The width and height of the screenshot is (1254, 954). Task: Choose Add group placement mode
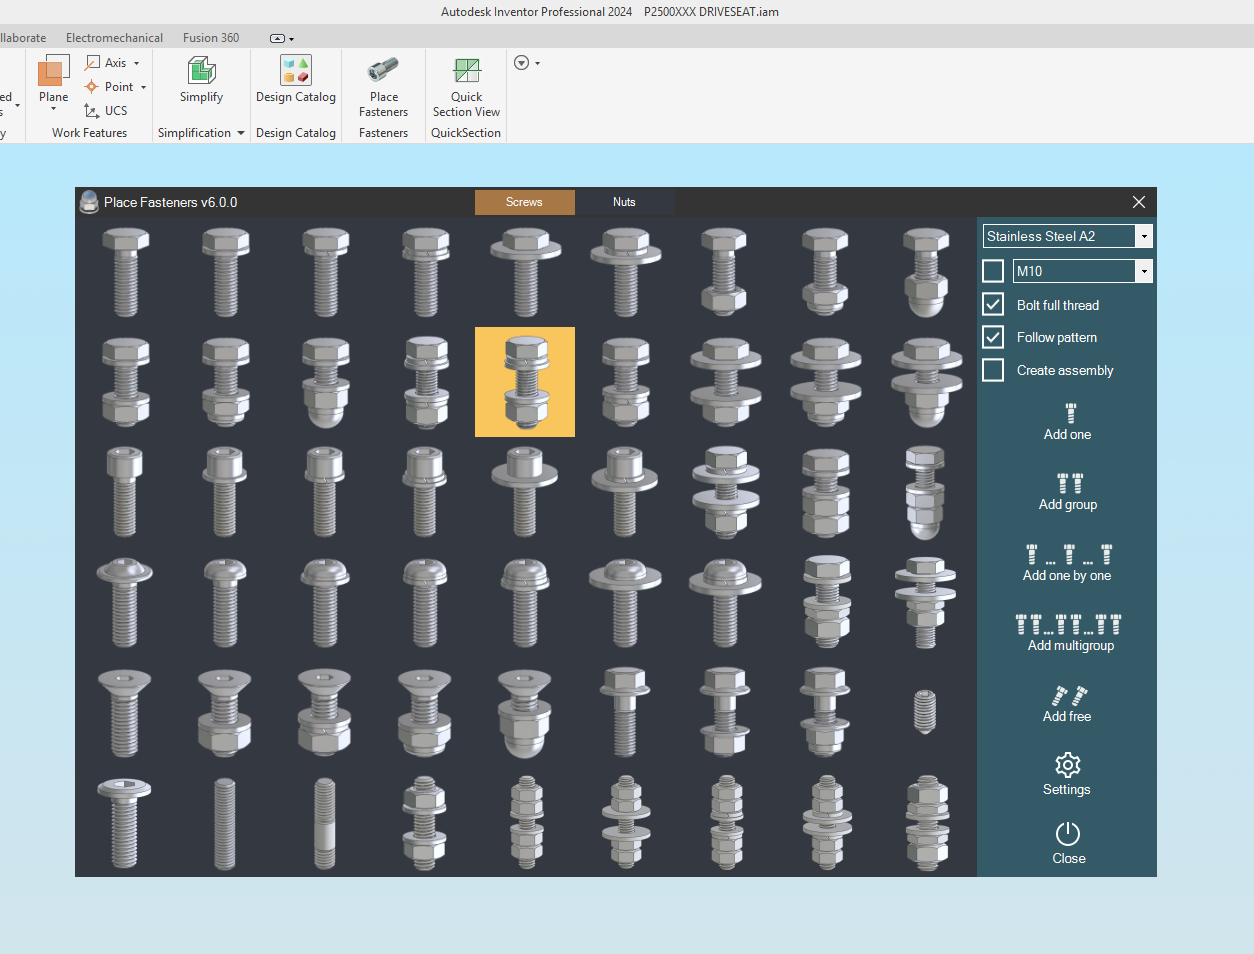(x=1069, y=485)
